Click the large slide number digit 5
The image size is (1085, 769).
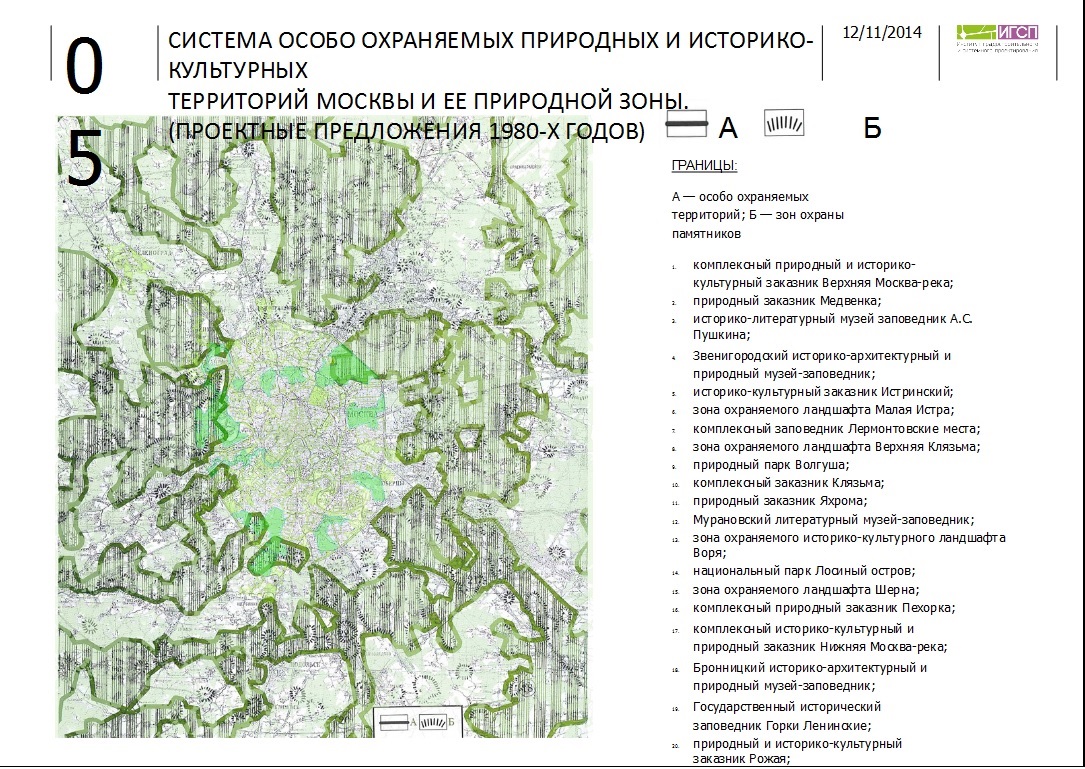coord(84,157)
